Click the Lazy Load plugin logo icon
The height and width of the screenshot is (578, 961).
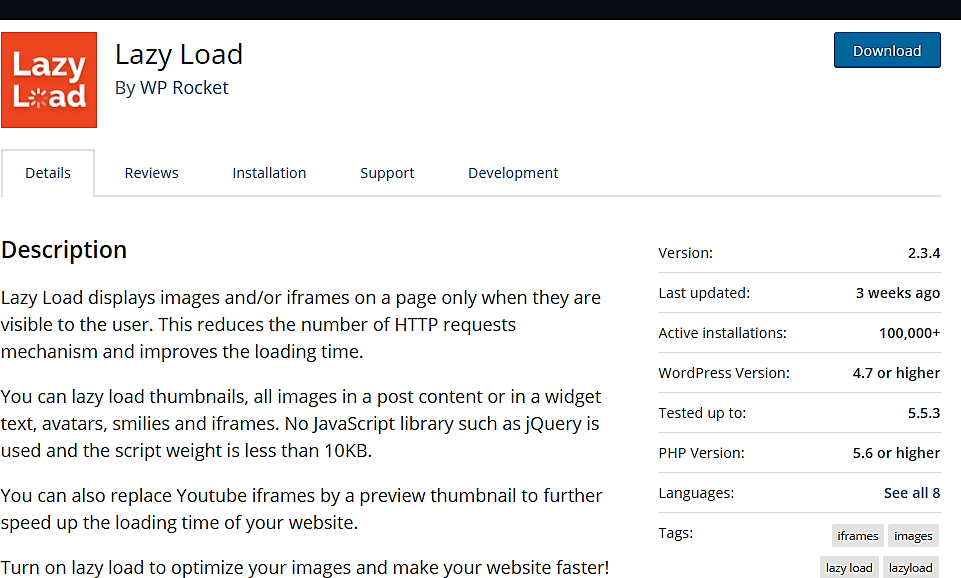[49, 80]
